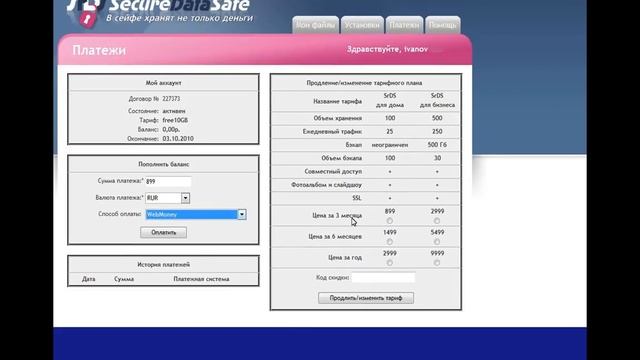Choose the 1499 six-month radio button

pos(390,242)
